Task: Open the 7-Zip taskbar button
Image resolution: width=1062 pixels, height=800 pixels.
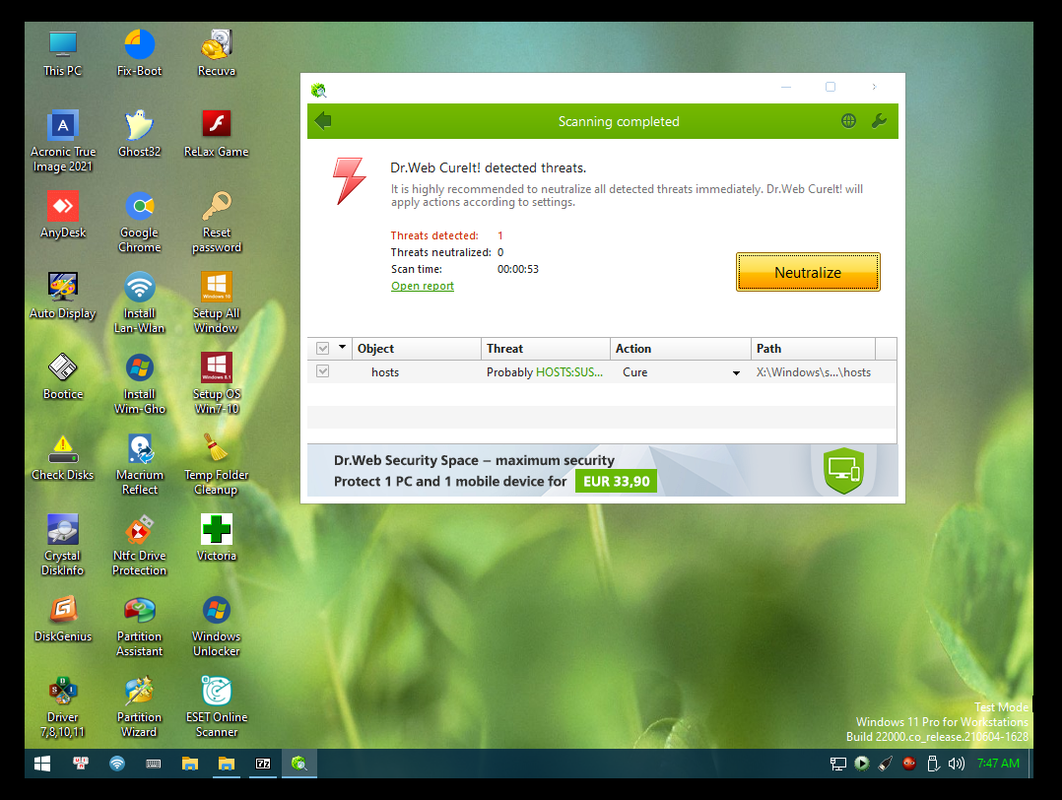Action: click(x=263, y=763)
